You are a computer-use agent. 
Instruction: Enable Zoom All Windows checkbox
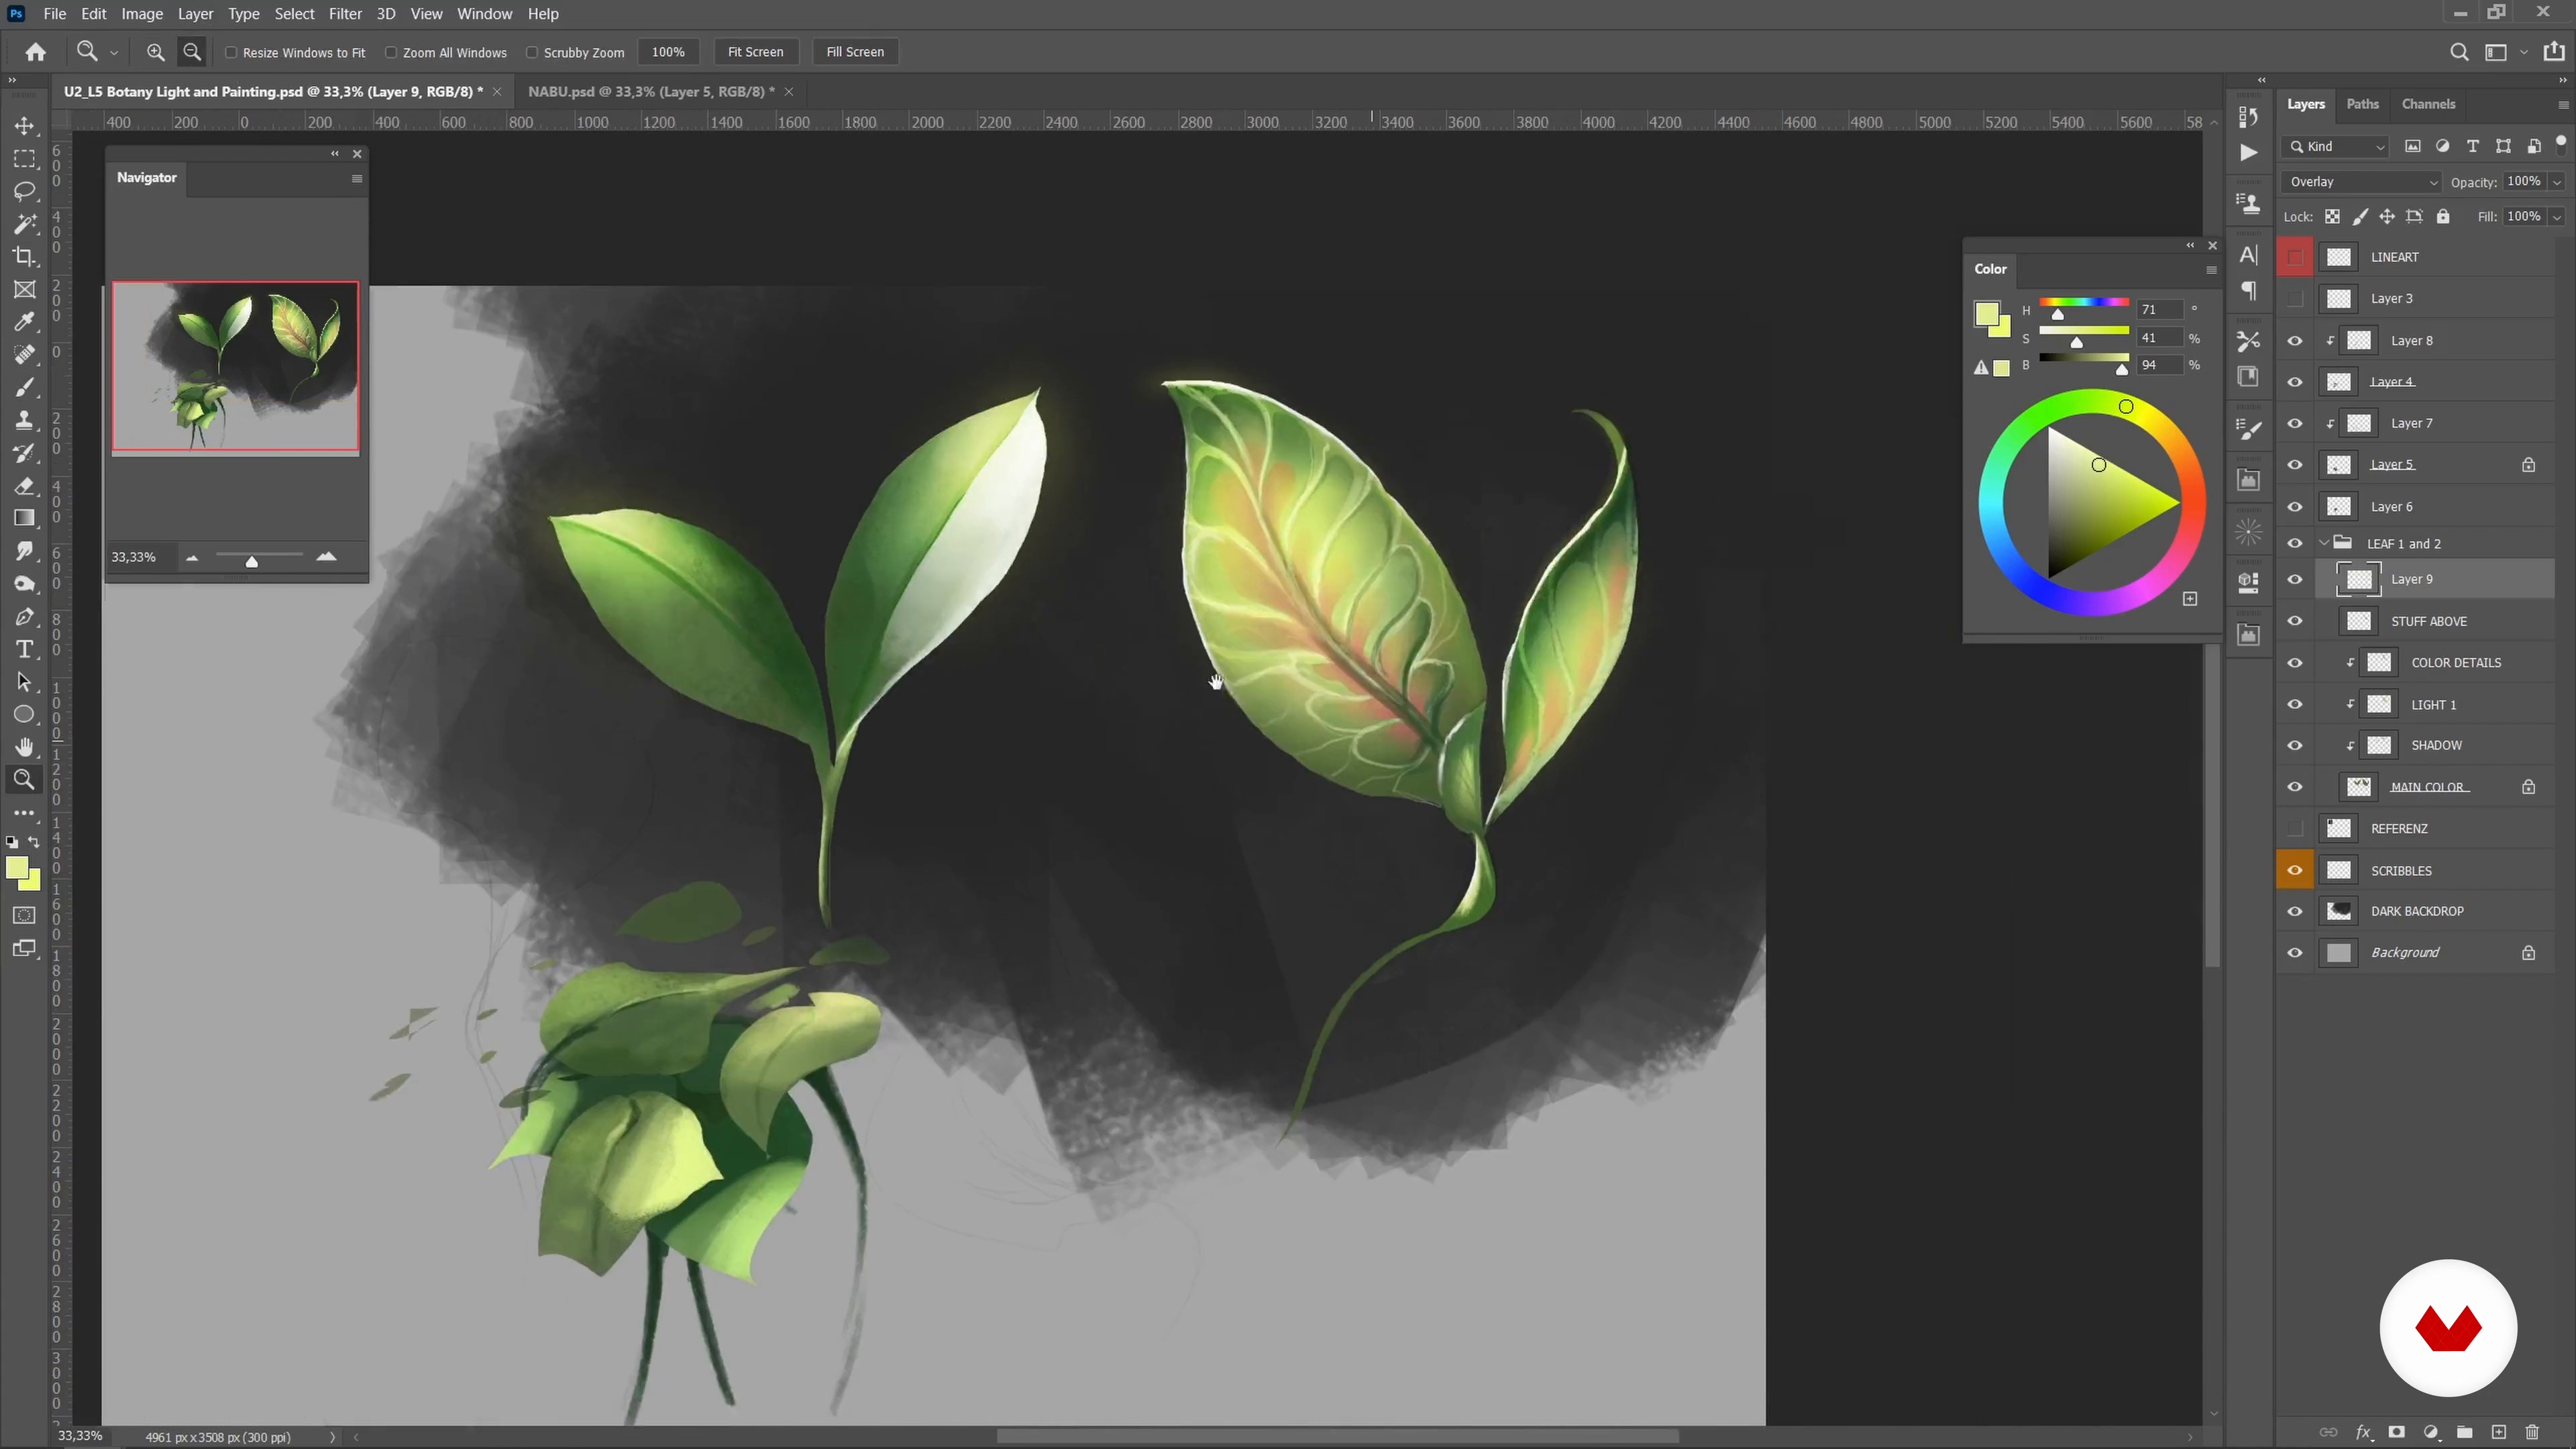click(391, 52)
